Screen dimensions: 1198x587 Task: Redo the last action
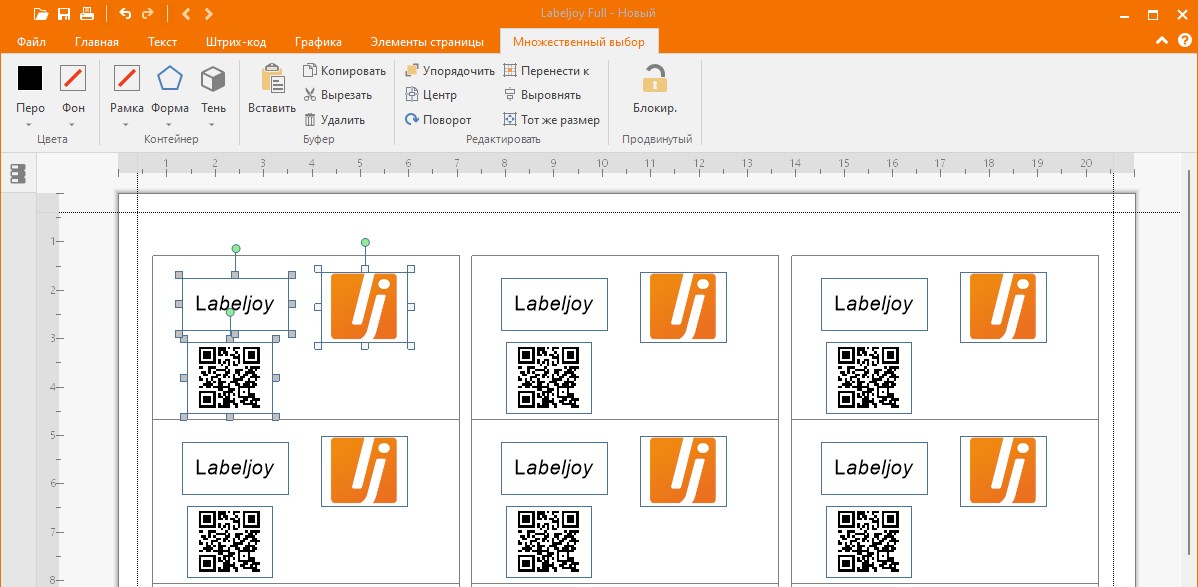(148, 14)
